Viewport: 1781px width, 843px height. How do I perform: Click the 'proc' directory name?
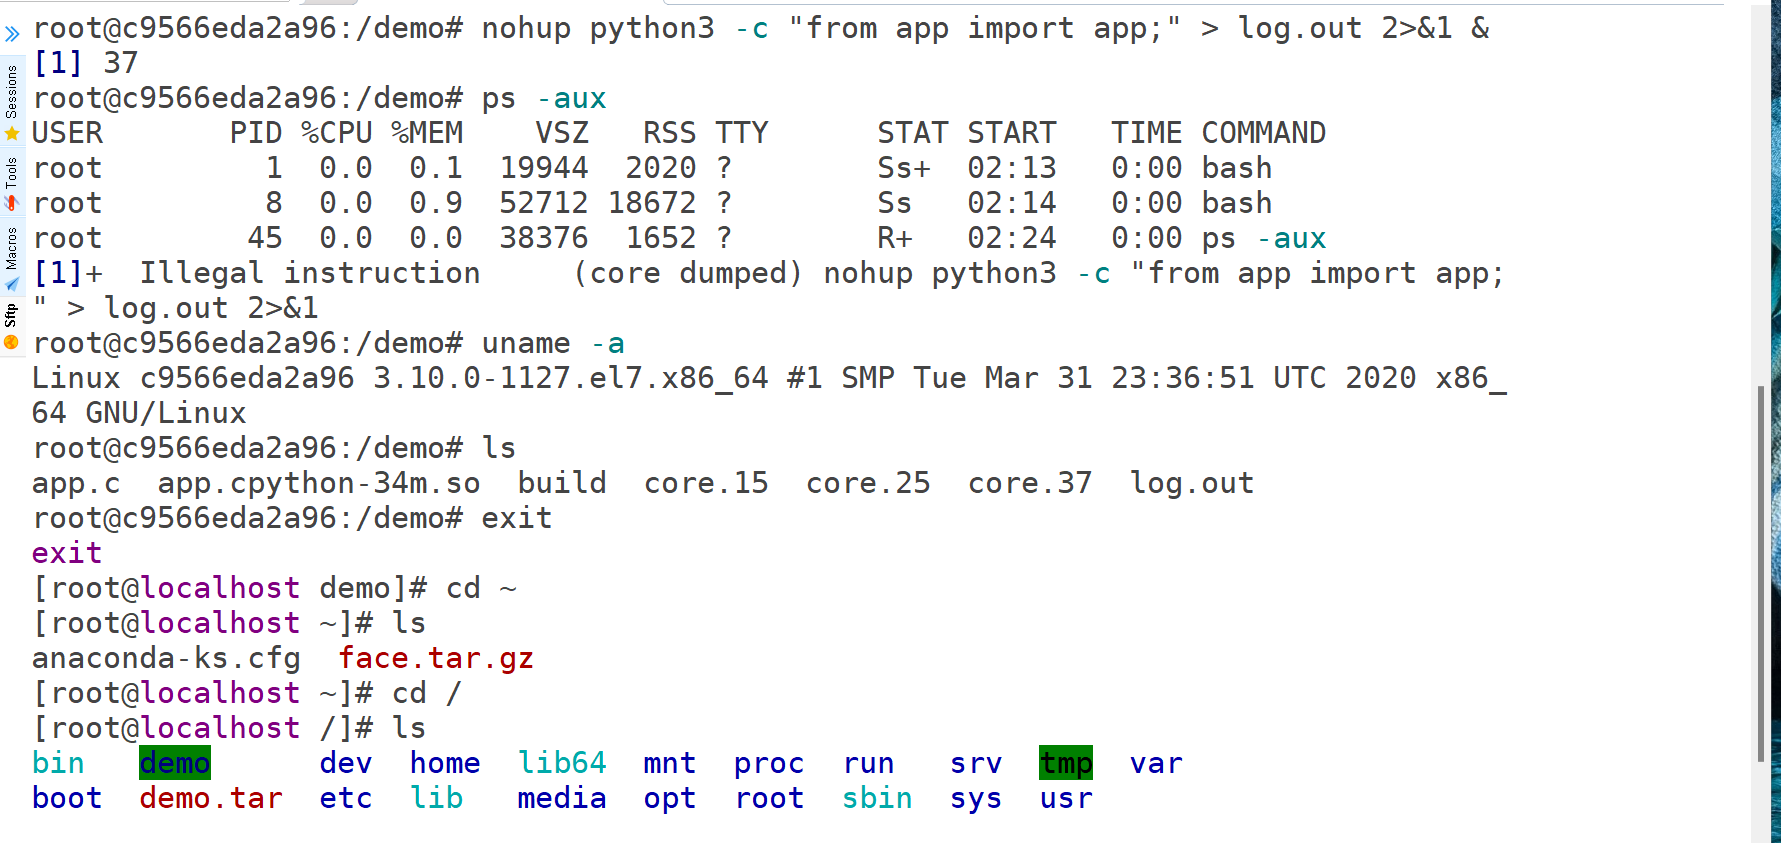tap(769, 764)
